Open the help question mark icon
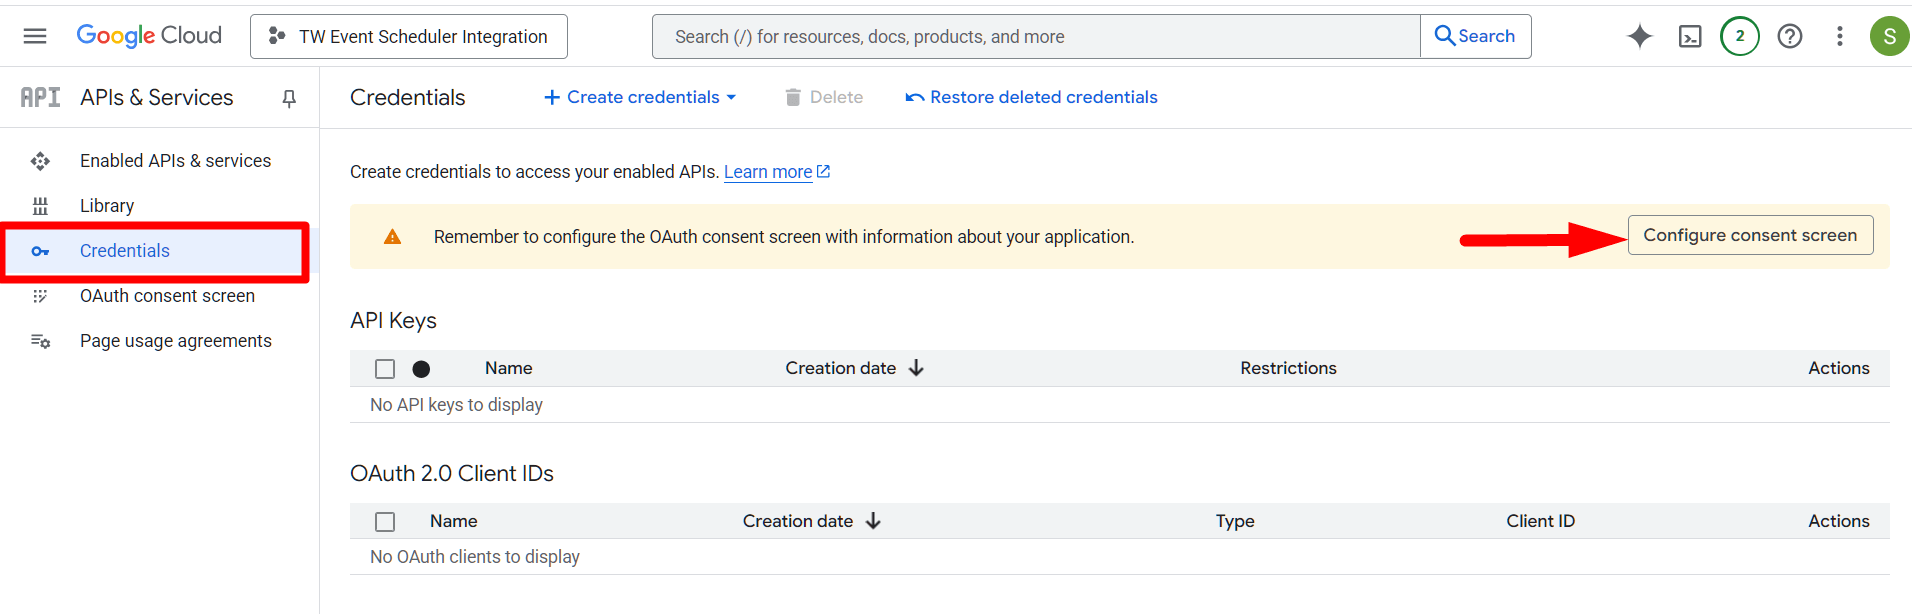 coord(1790,37)
